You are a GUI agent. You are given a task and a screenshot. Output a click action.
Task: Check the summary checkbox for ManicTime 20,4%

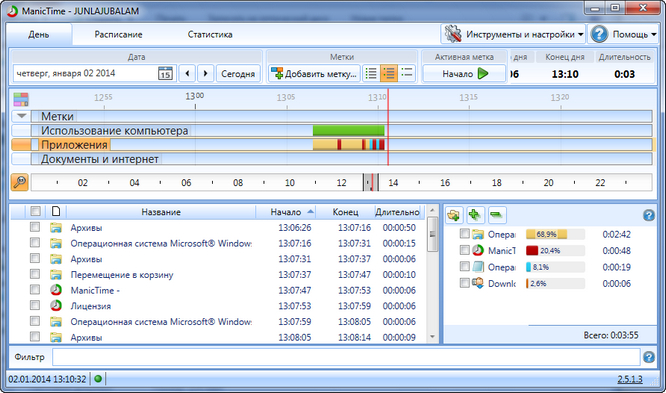[465, 250]
